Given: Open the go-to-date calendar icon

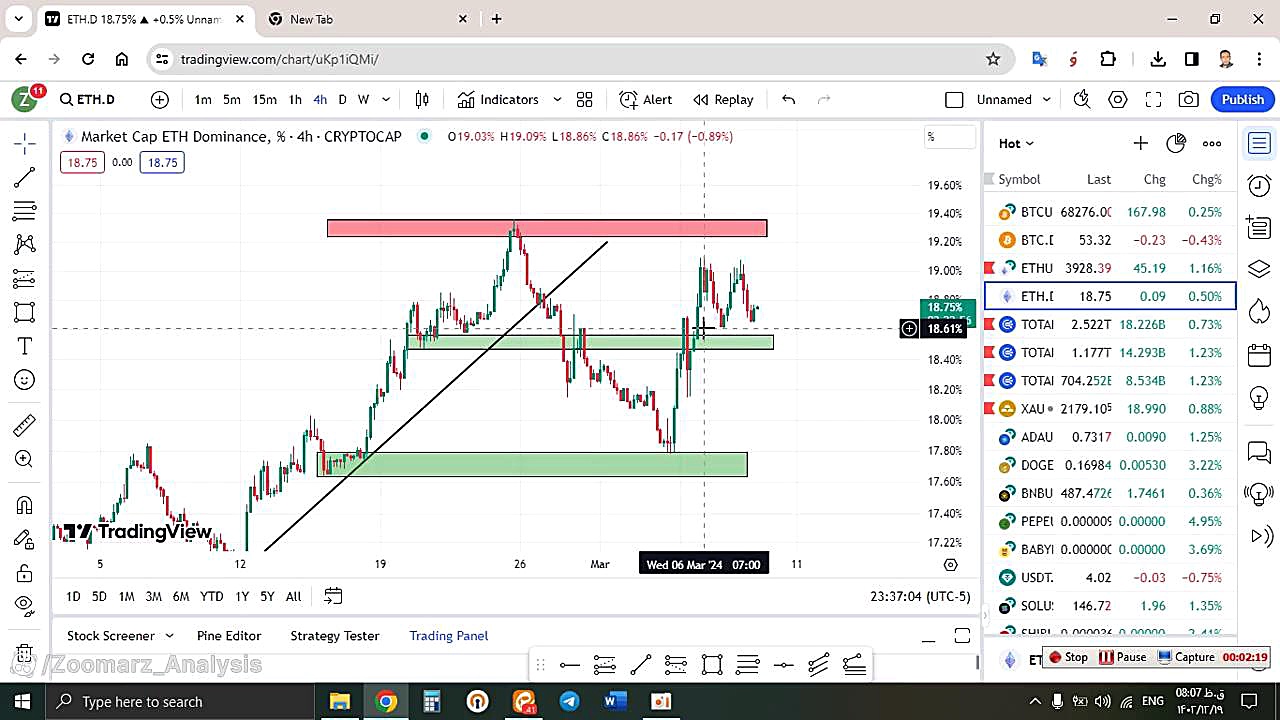Looking at the screenshot, I should tap(333, 596).
